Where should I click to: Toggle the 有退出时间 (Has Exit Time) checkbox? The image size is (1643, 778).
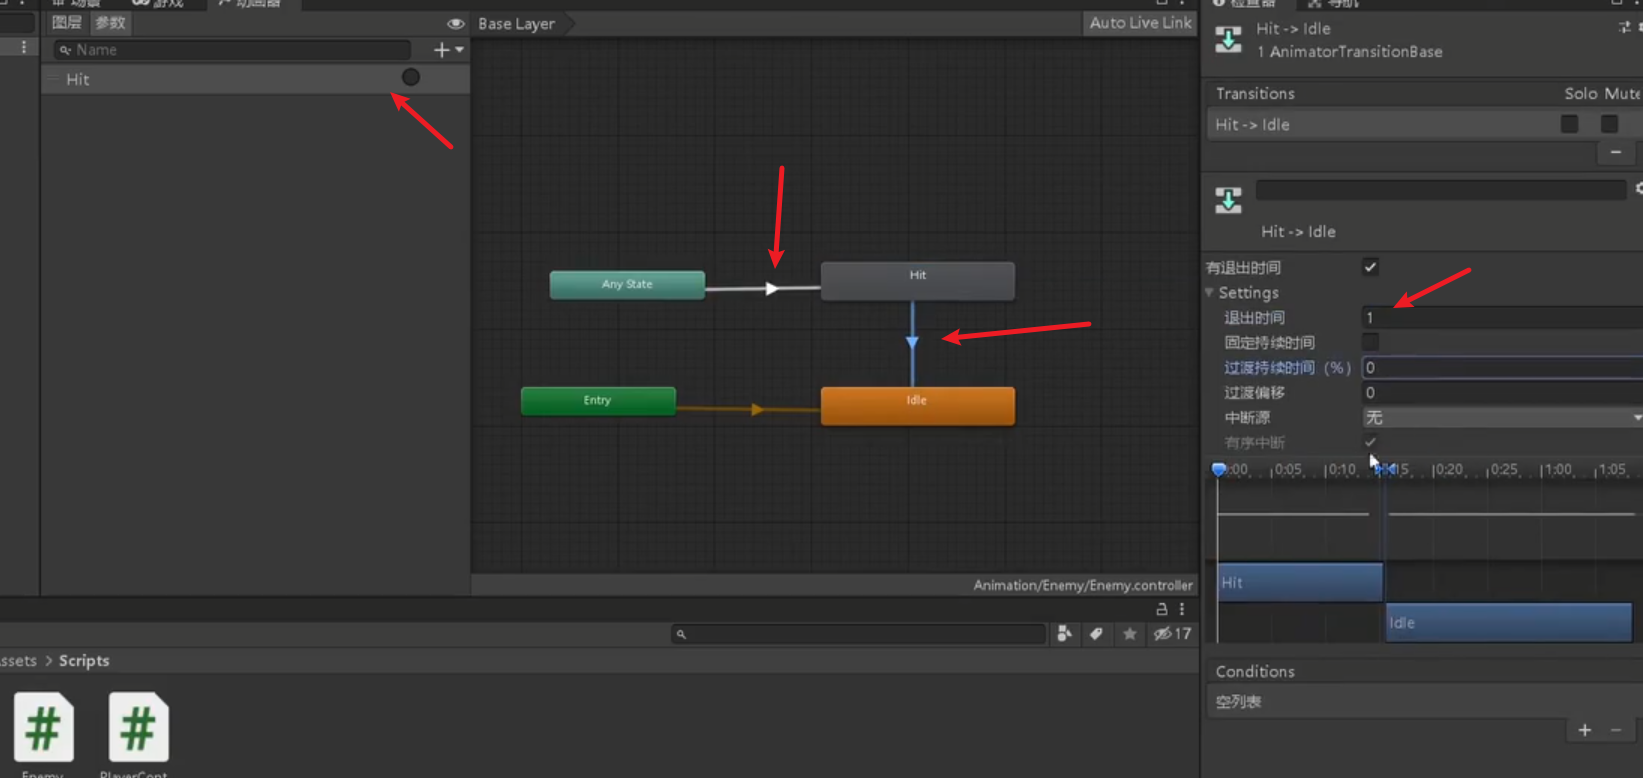click(1370, 266)
